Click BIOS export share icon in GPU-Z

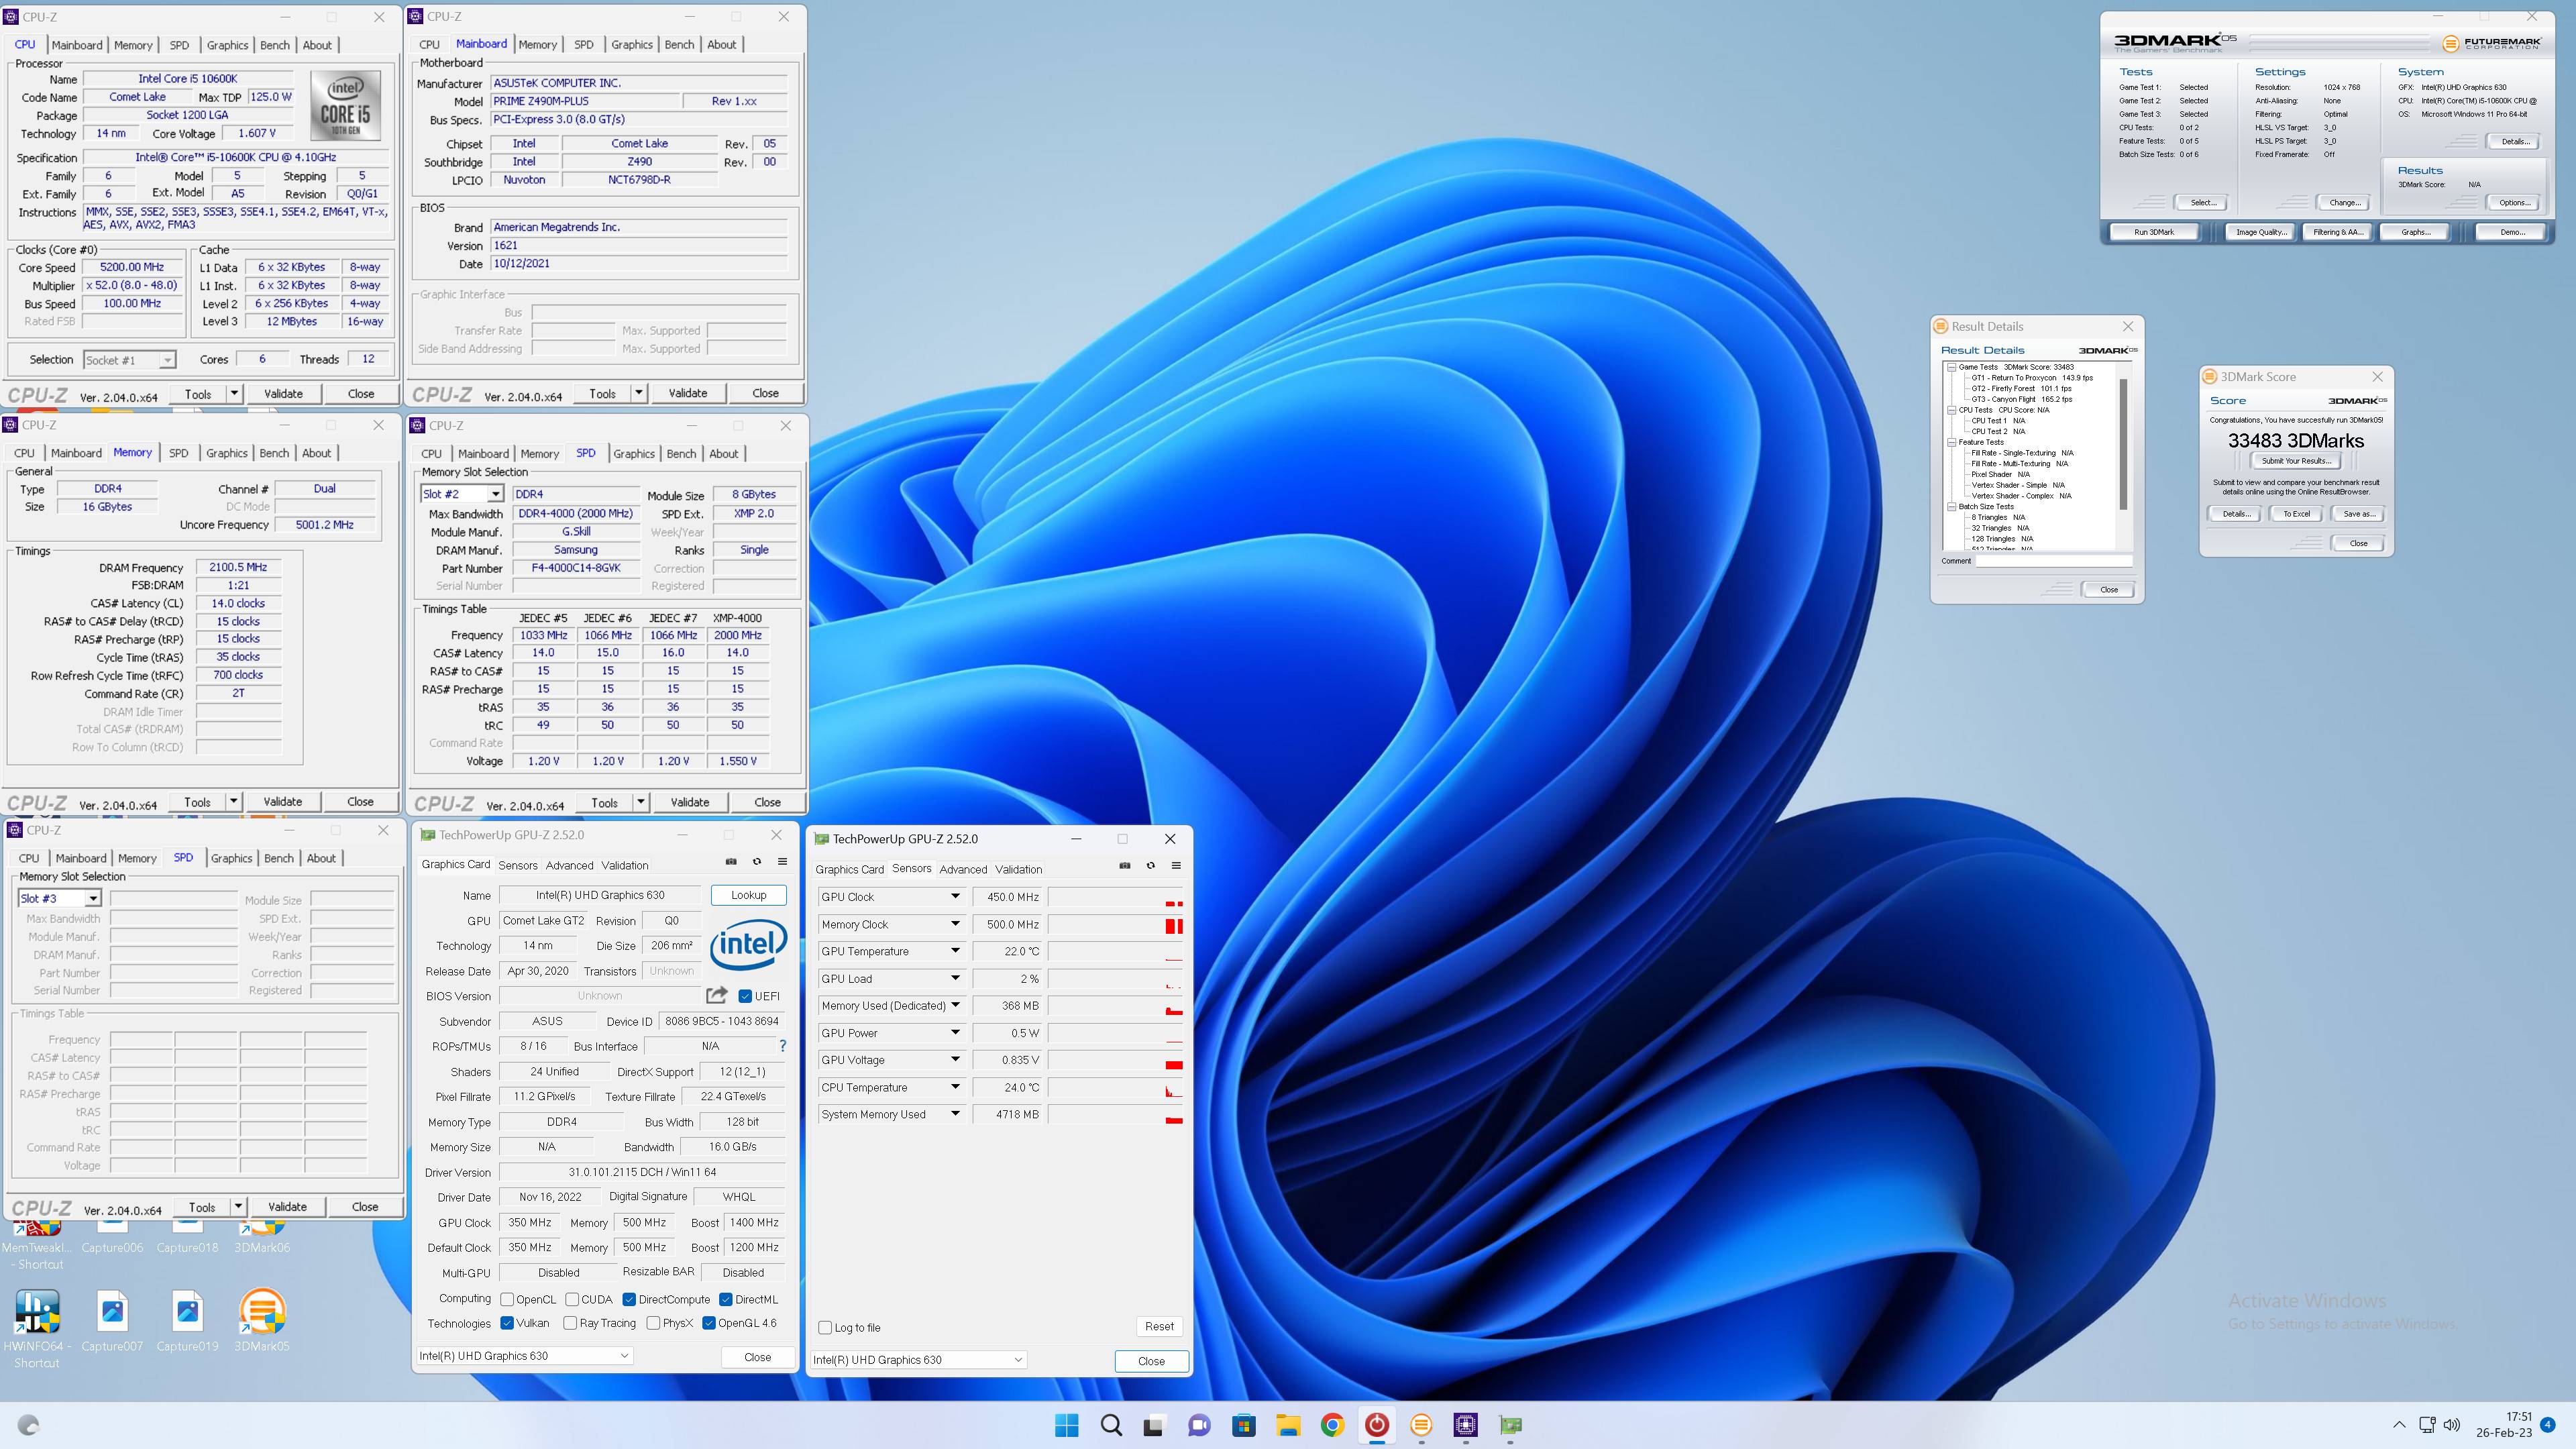click(717, 995)
